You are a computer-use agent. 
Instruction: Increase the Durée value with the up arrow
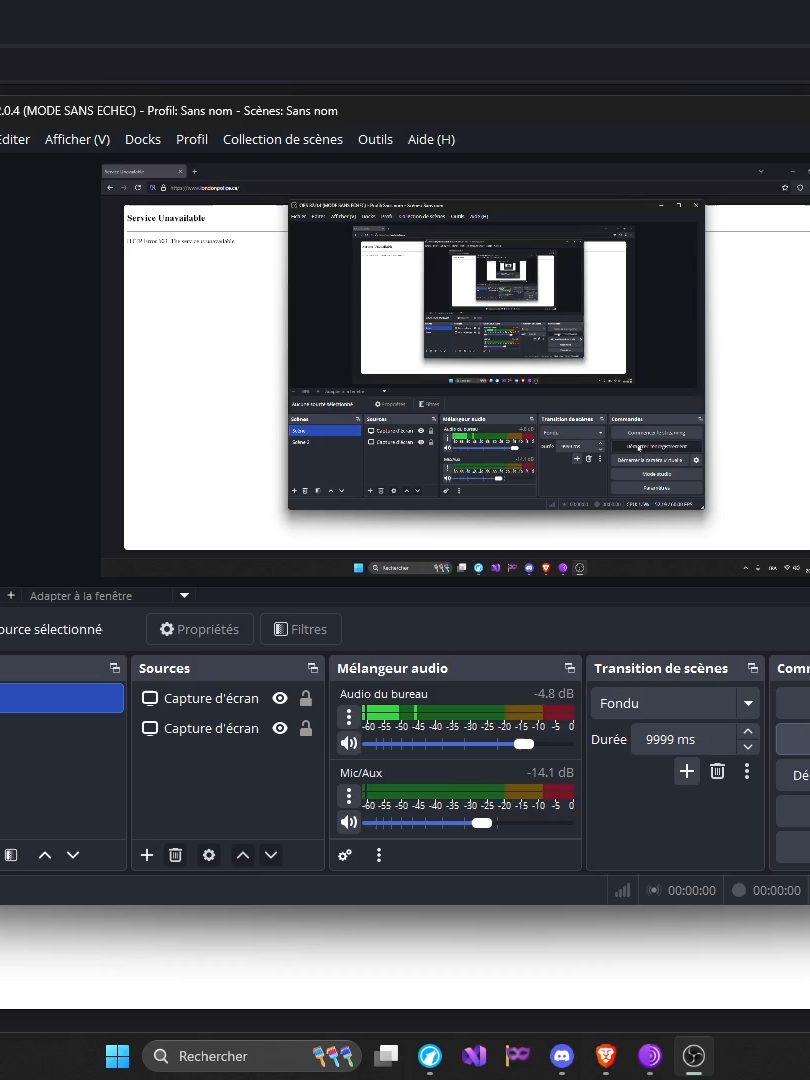pos(748,731)
